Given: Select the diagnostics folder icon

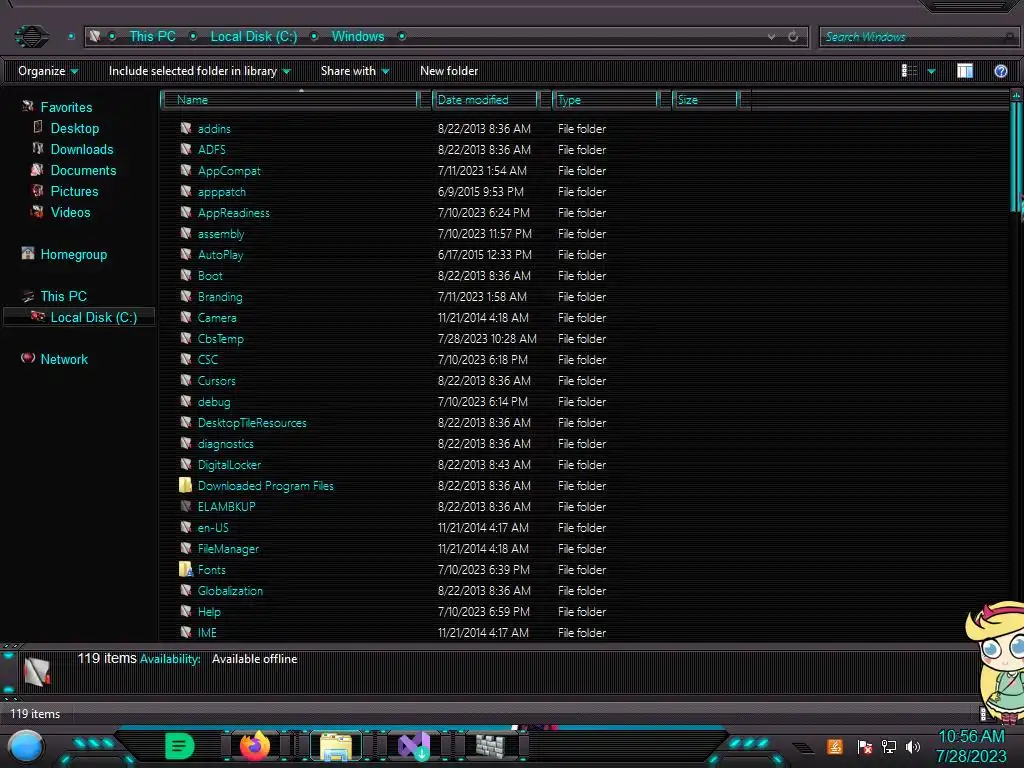Looking at the screenshot, I should (x=185, y=443).
